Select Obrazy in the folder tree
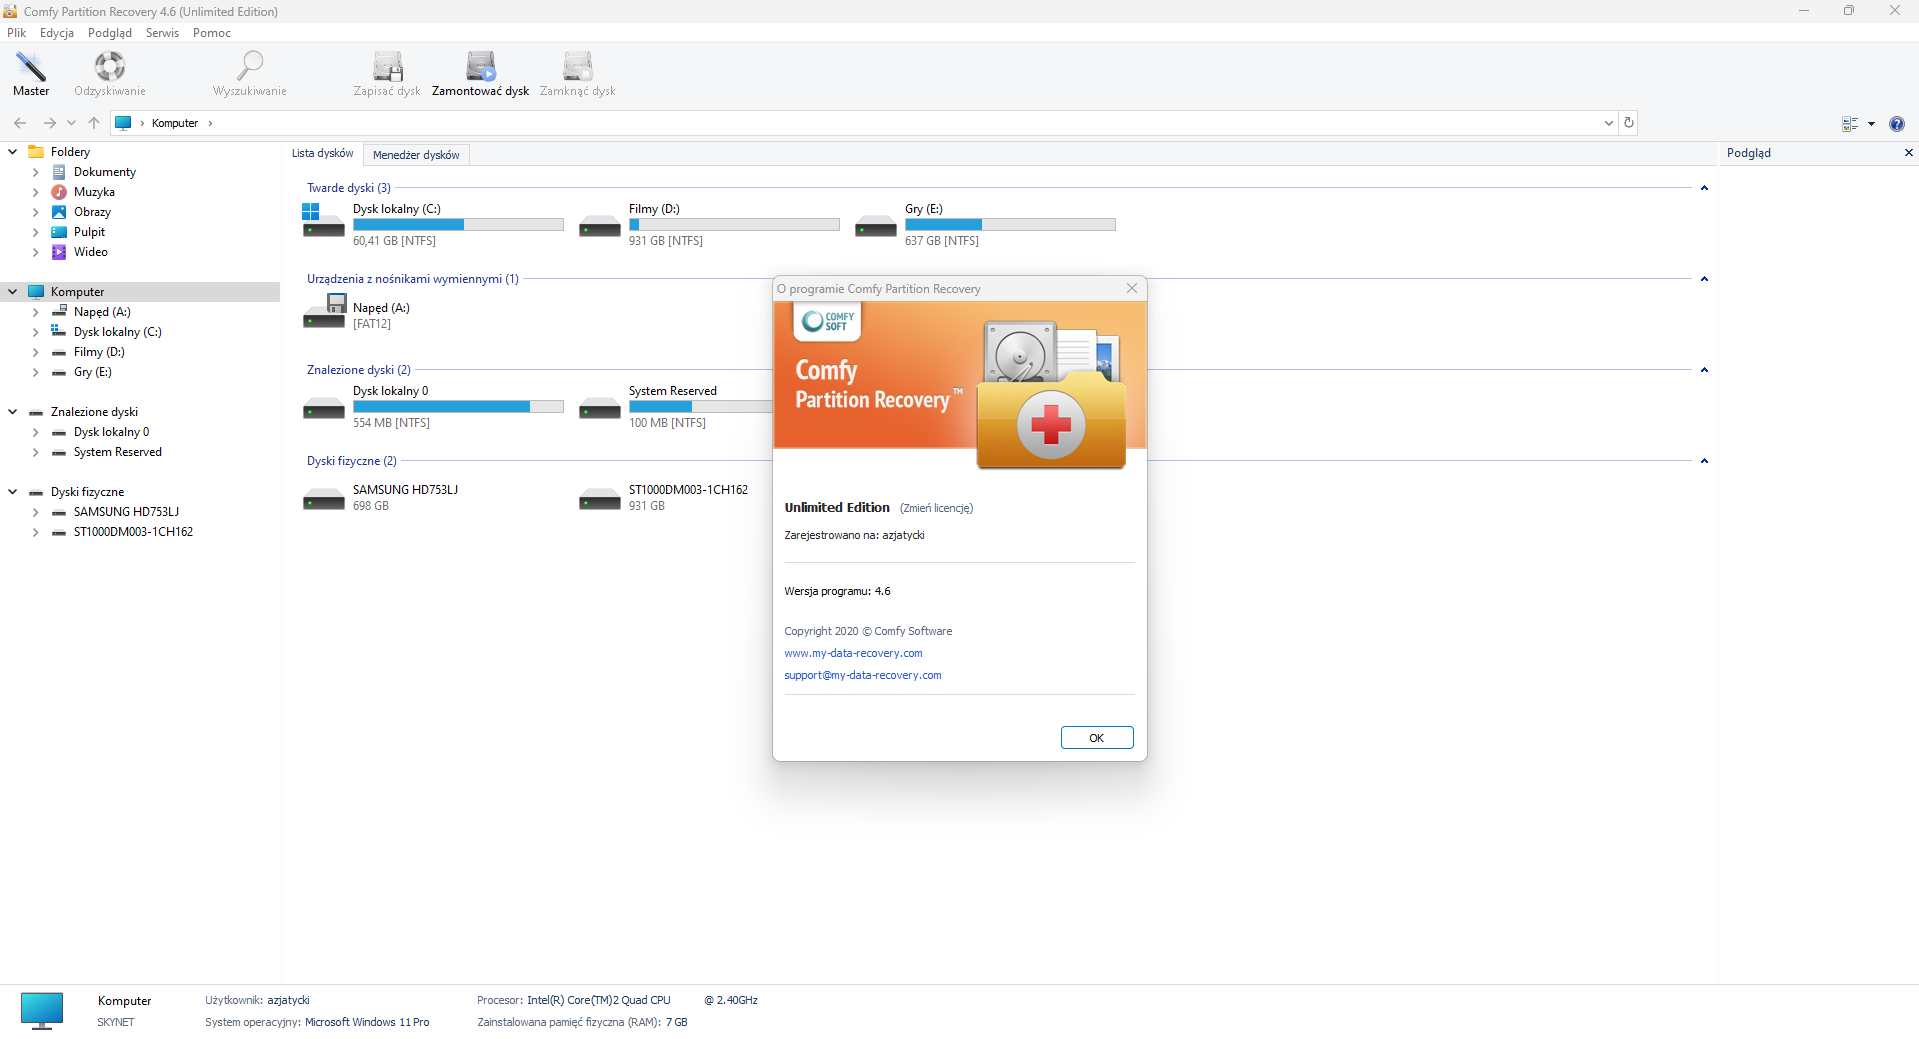Image resolution: width=1919 pixels, height=1039 pixels. 92,212
